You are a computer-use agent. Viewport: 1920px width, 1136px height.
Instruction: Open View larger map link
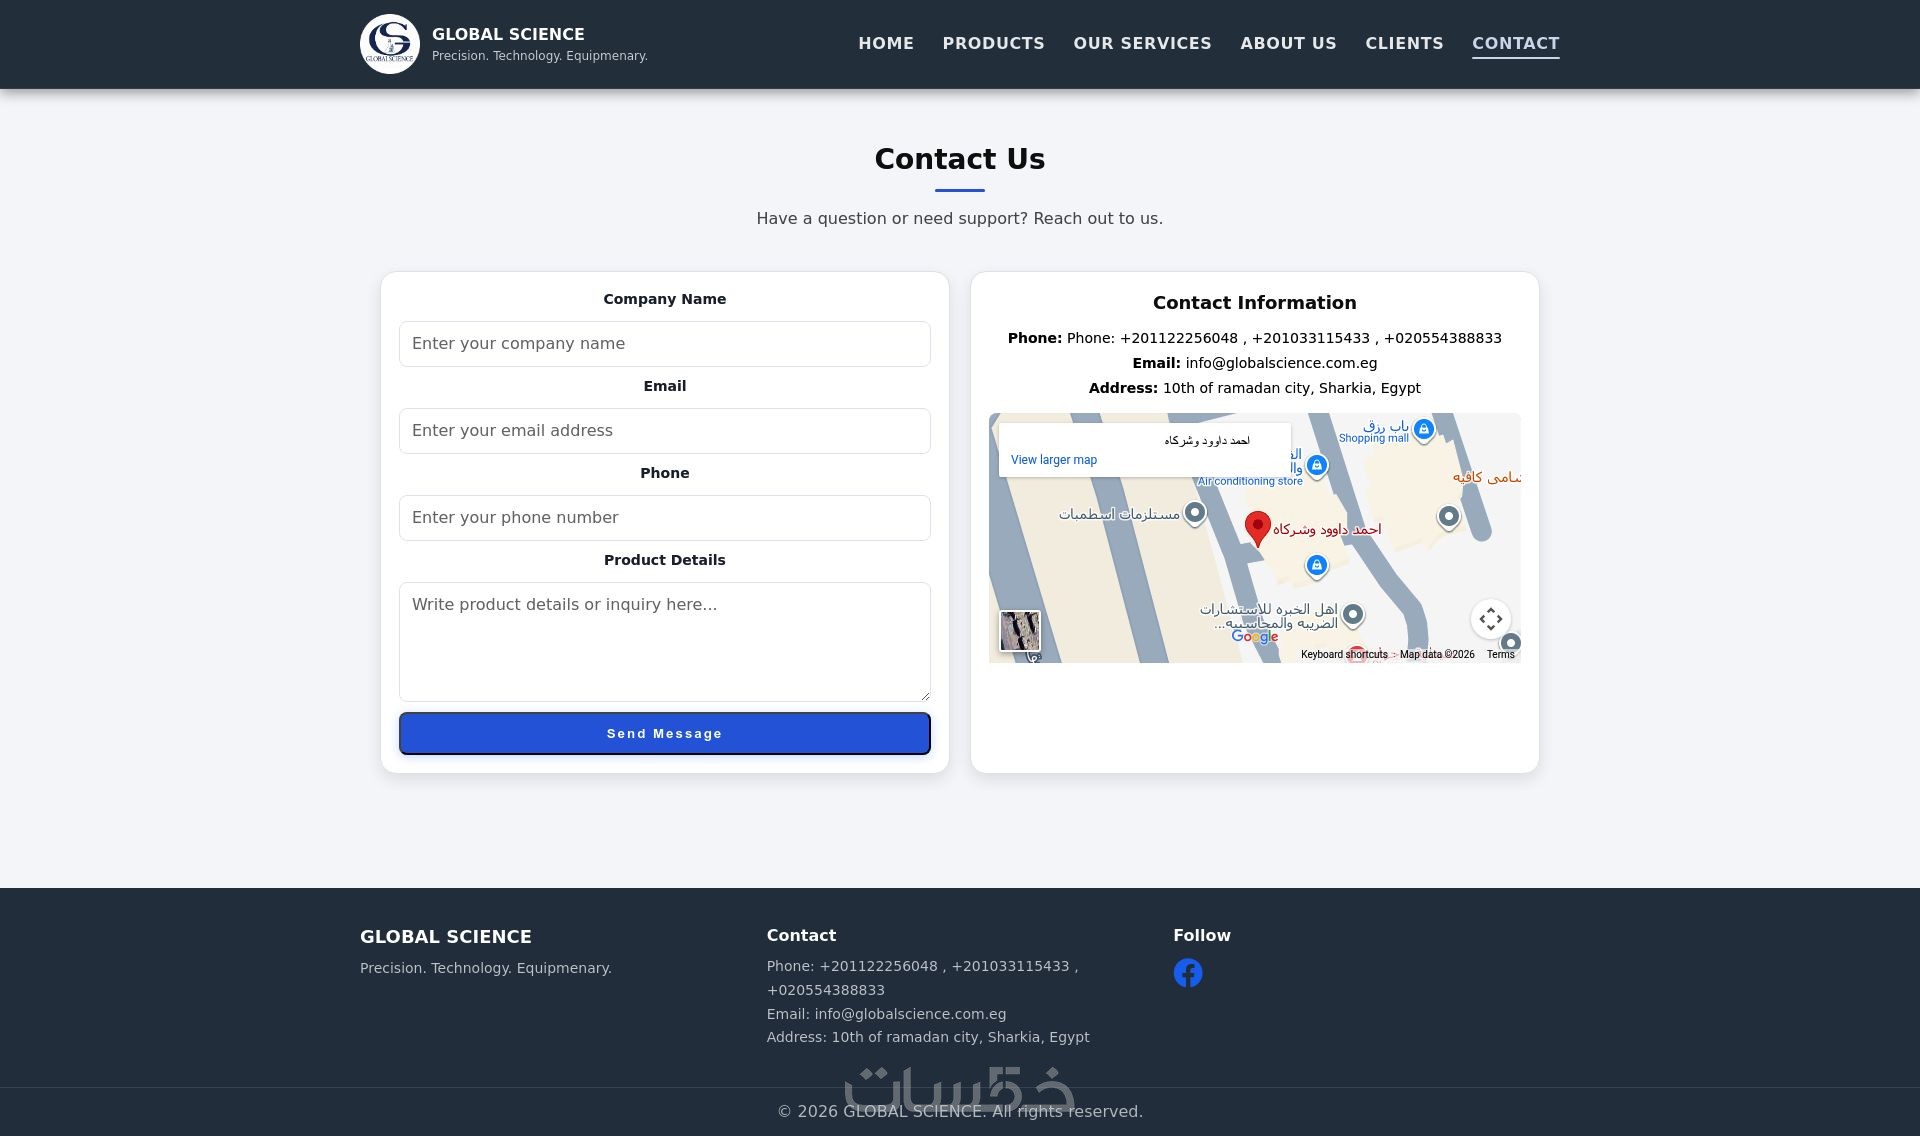1053,460
